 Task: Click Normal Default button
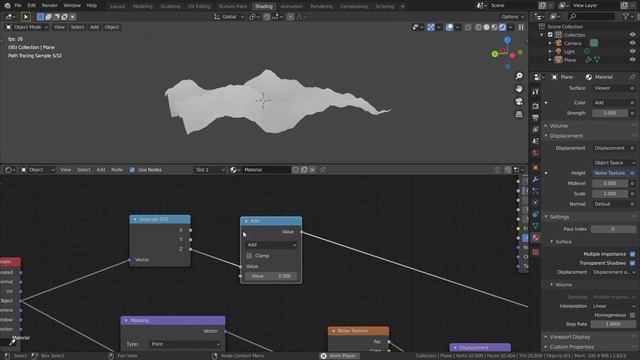pos(611,204)
